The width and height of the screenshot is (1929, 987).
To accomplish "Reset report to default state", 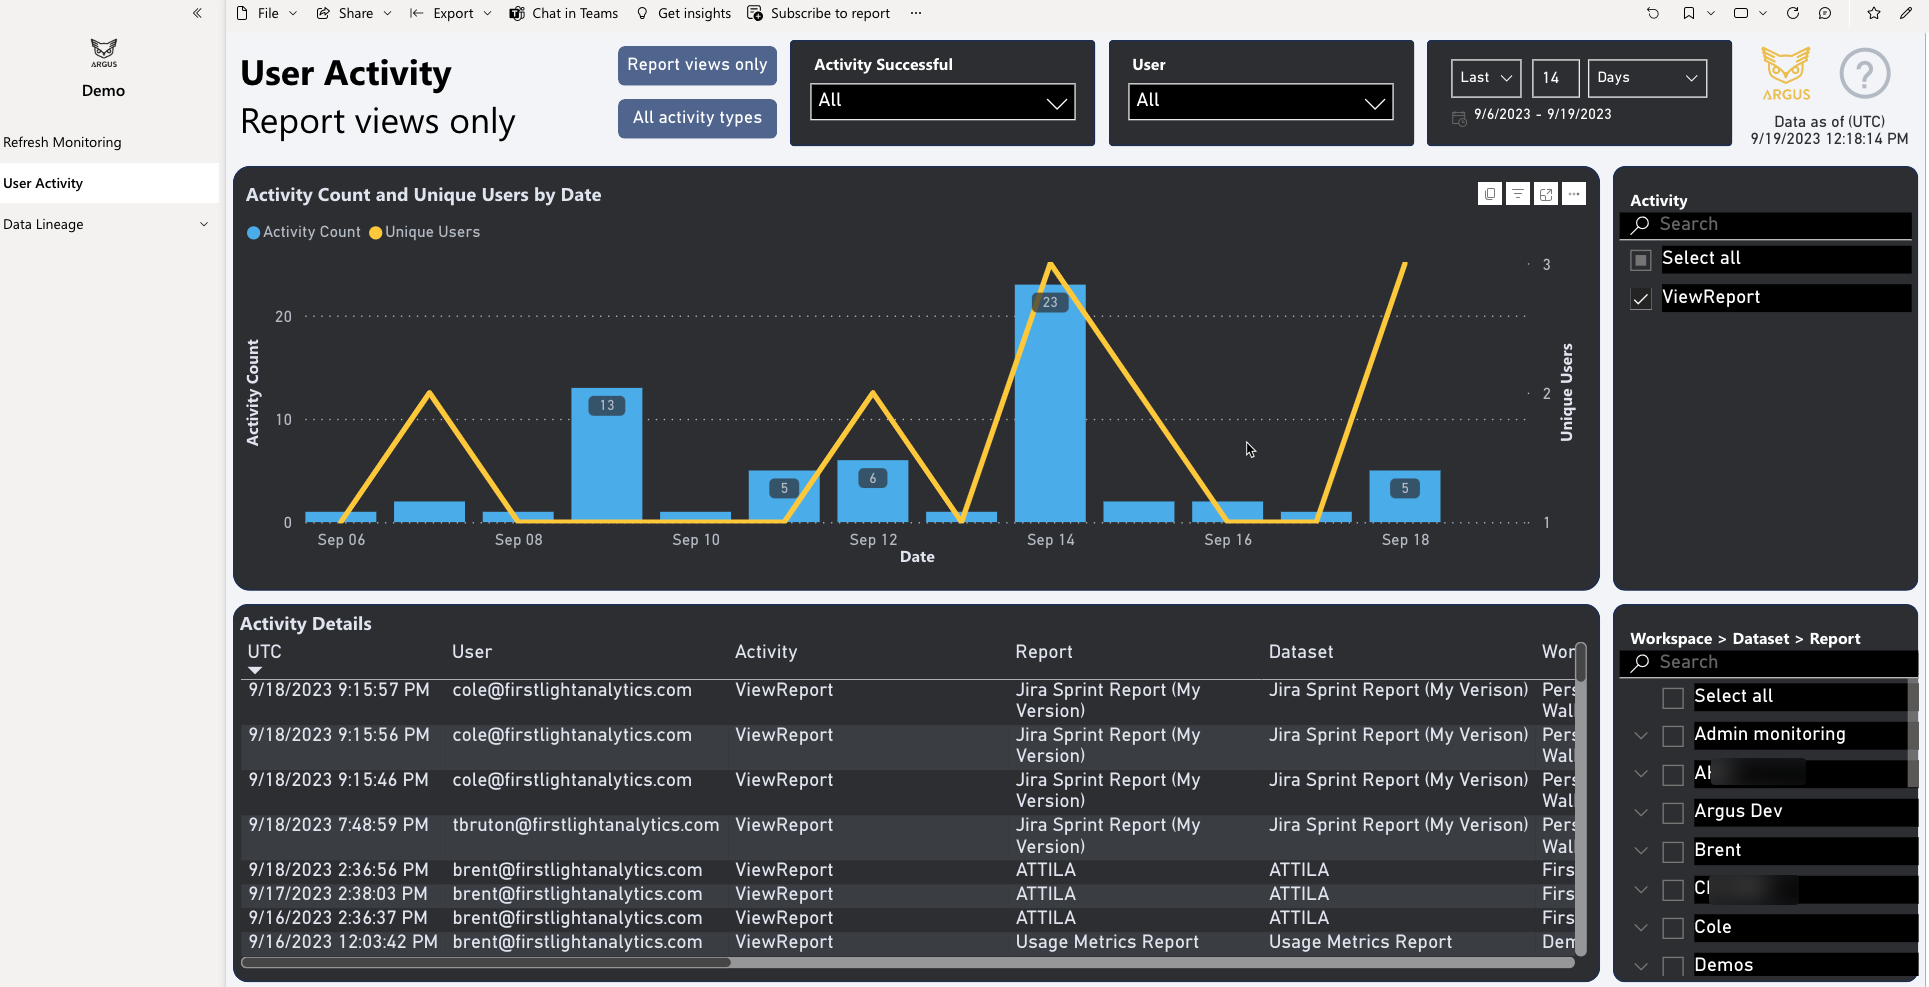I will pyautogui.click(x=1653, y=13).
